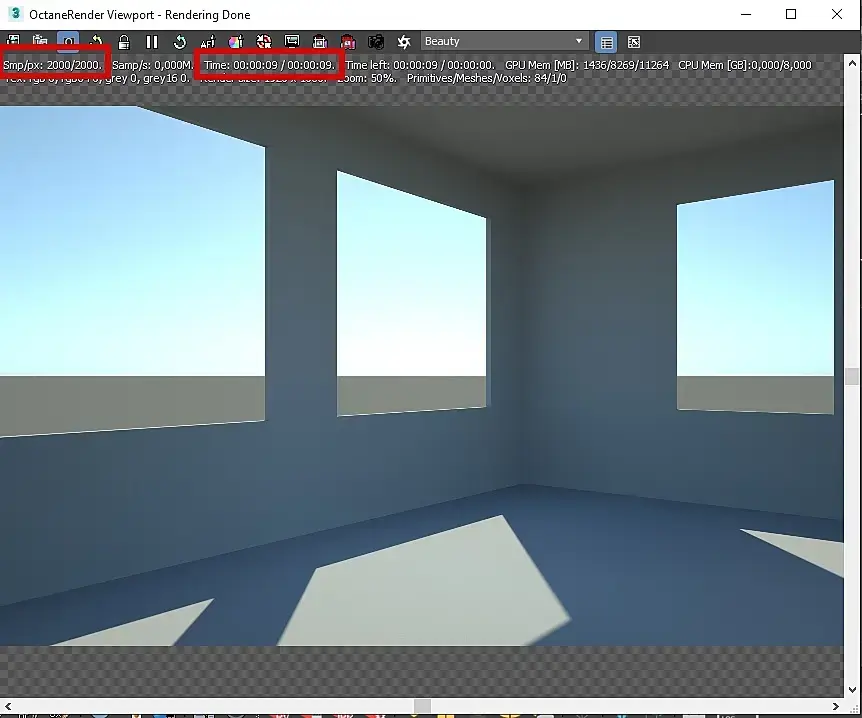Click the film region icon beside monitor icon
Screen dimensions: 862x718
click(x=320, y=42)
